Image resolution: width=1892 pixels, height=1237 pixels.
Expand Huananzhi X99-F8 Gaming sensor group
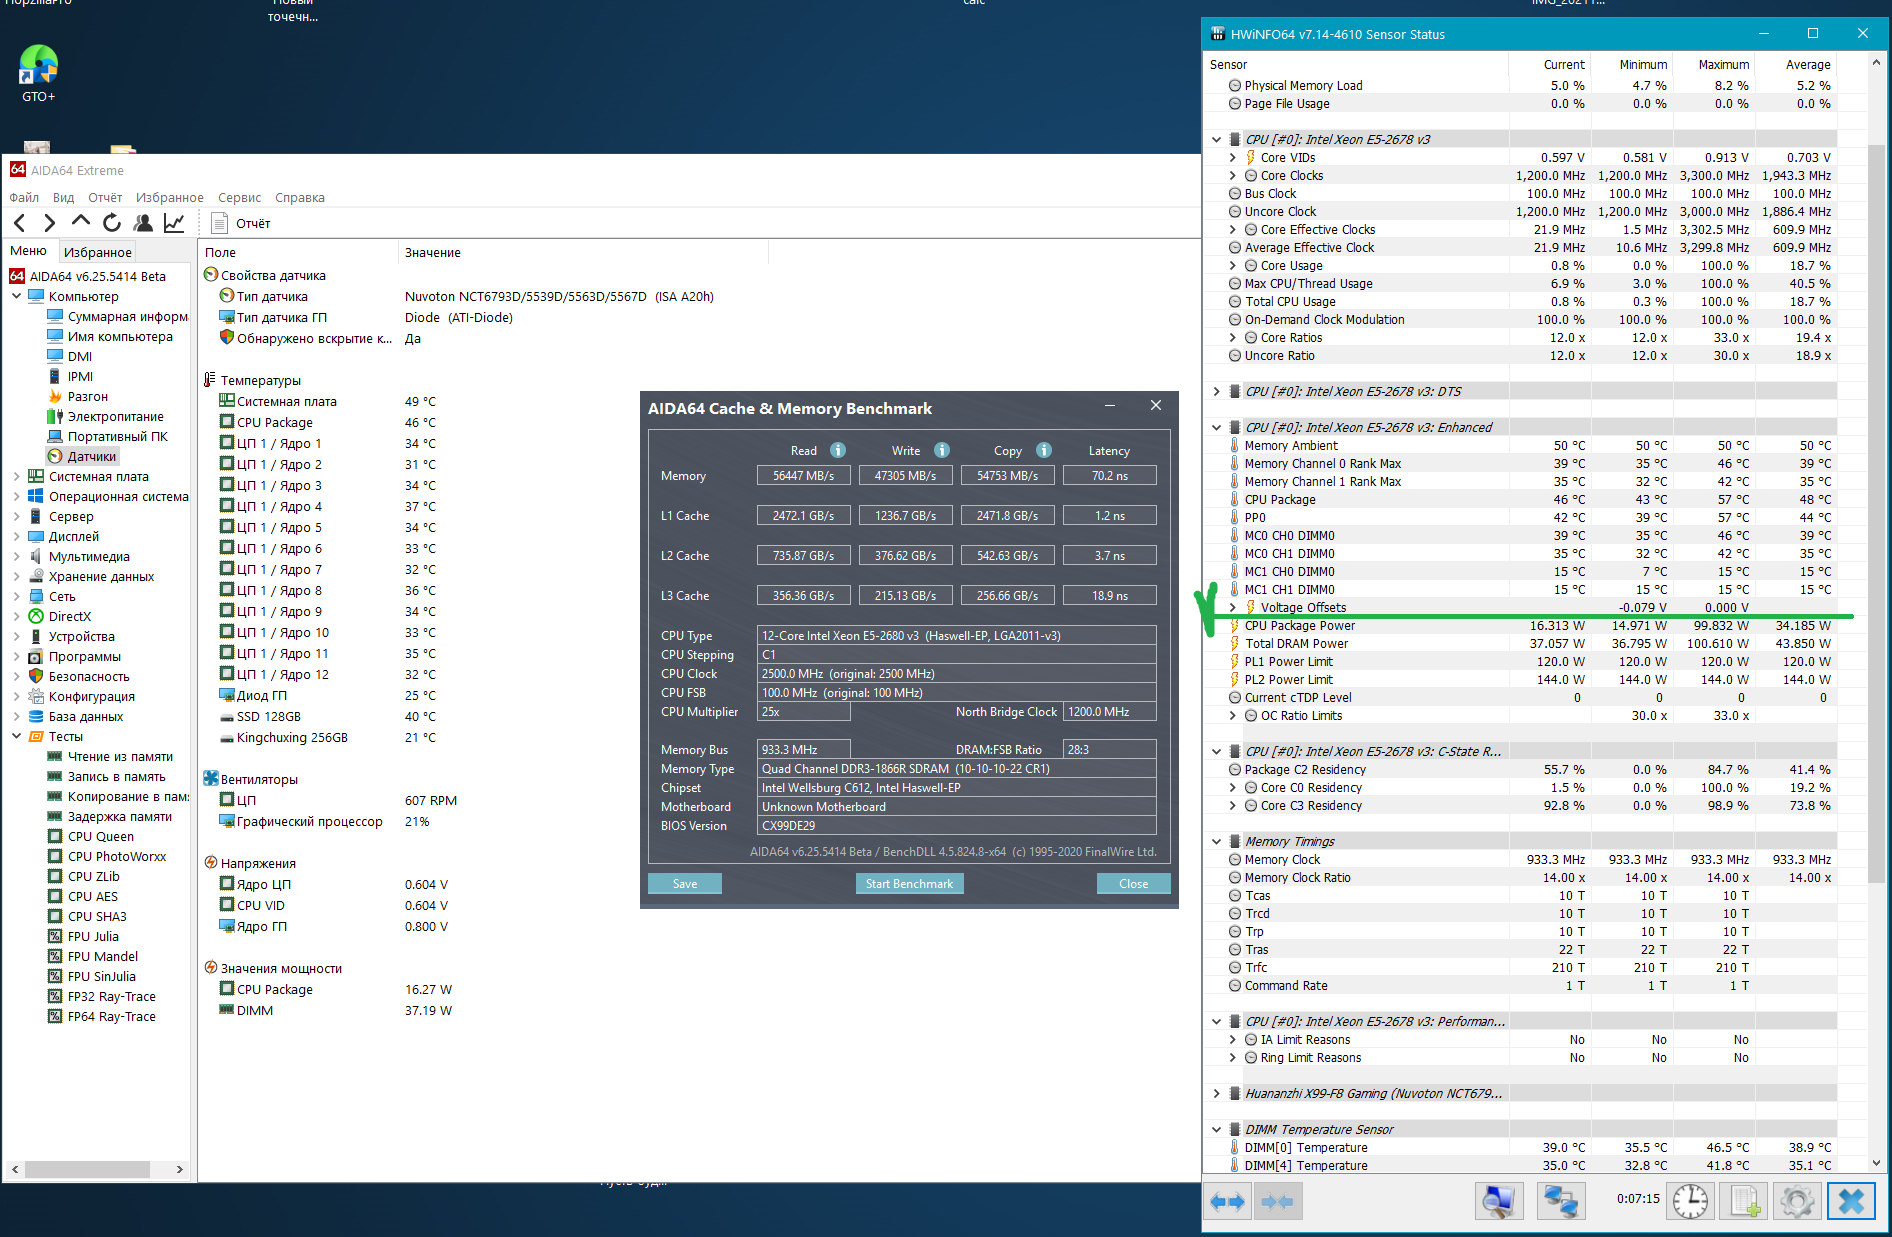point(1216,1093)
